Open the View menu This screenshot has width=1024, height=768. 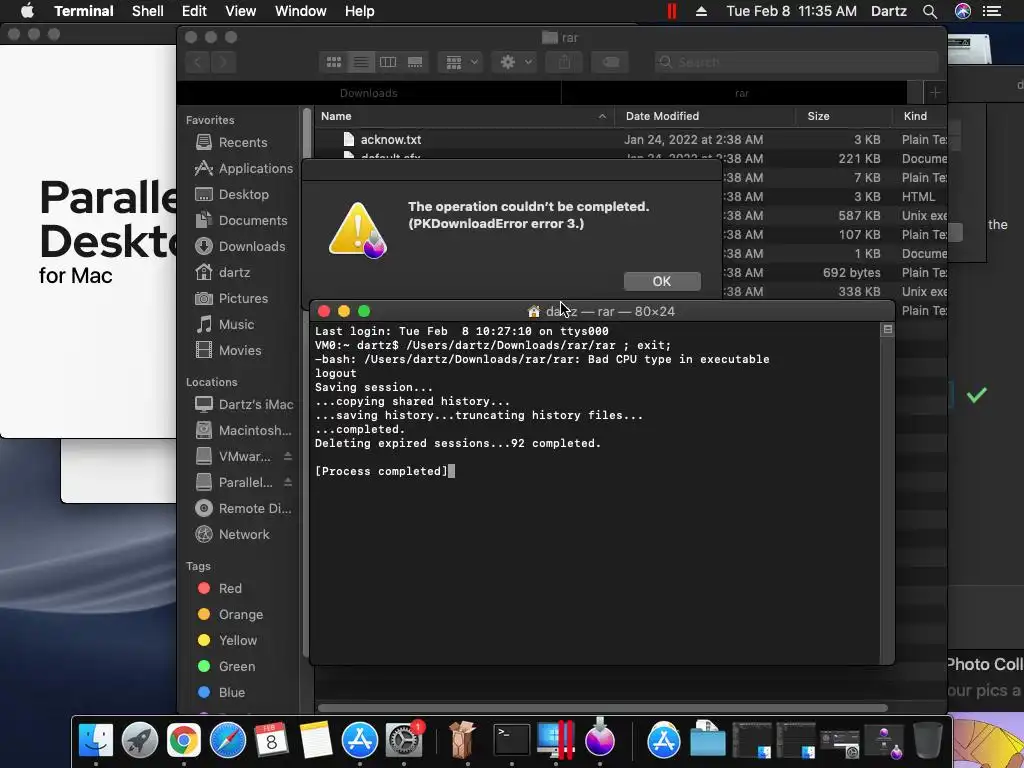(x=240, y=11)
